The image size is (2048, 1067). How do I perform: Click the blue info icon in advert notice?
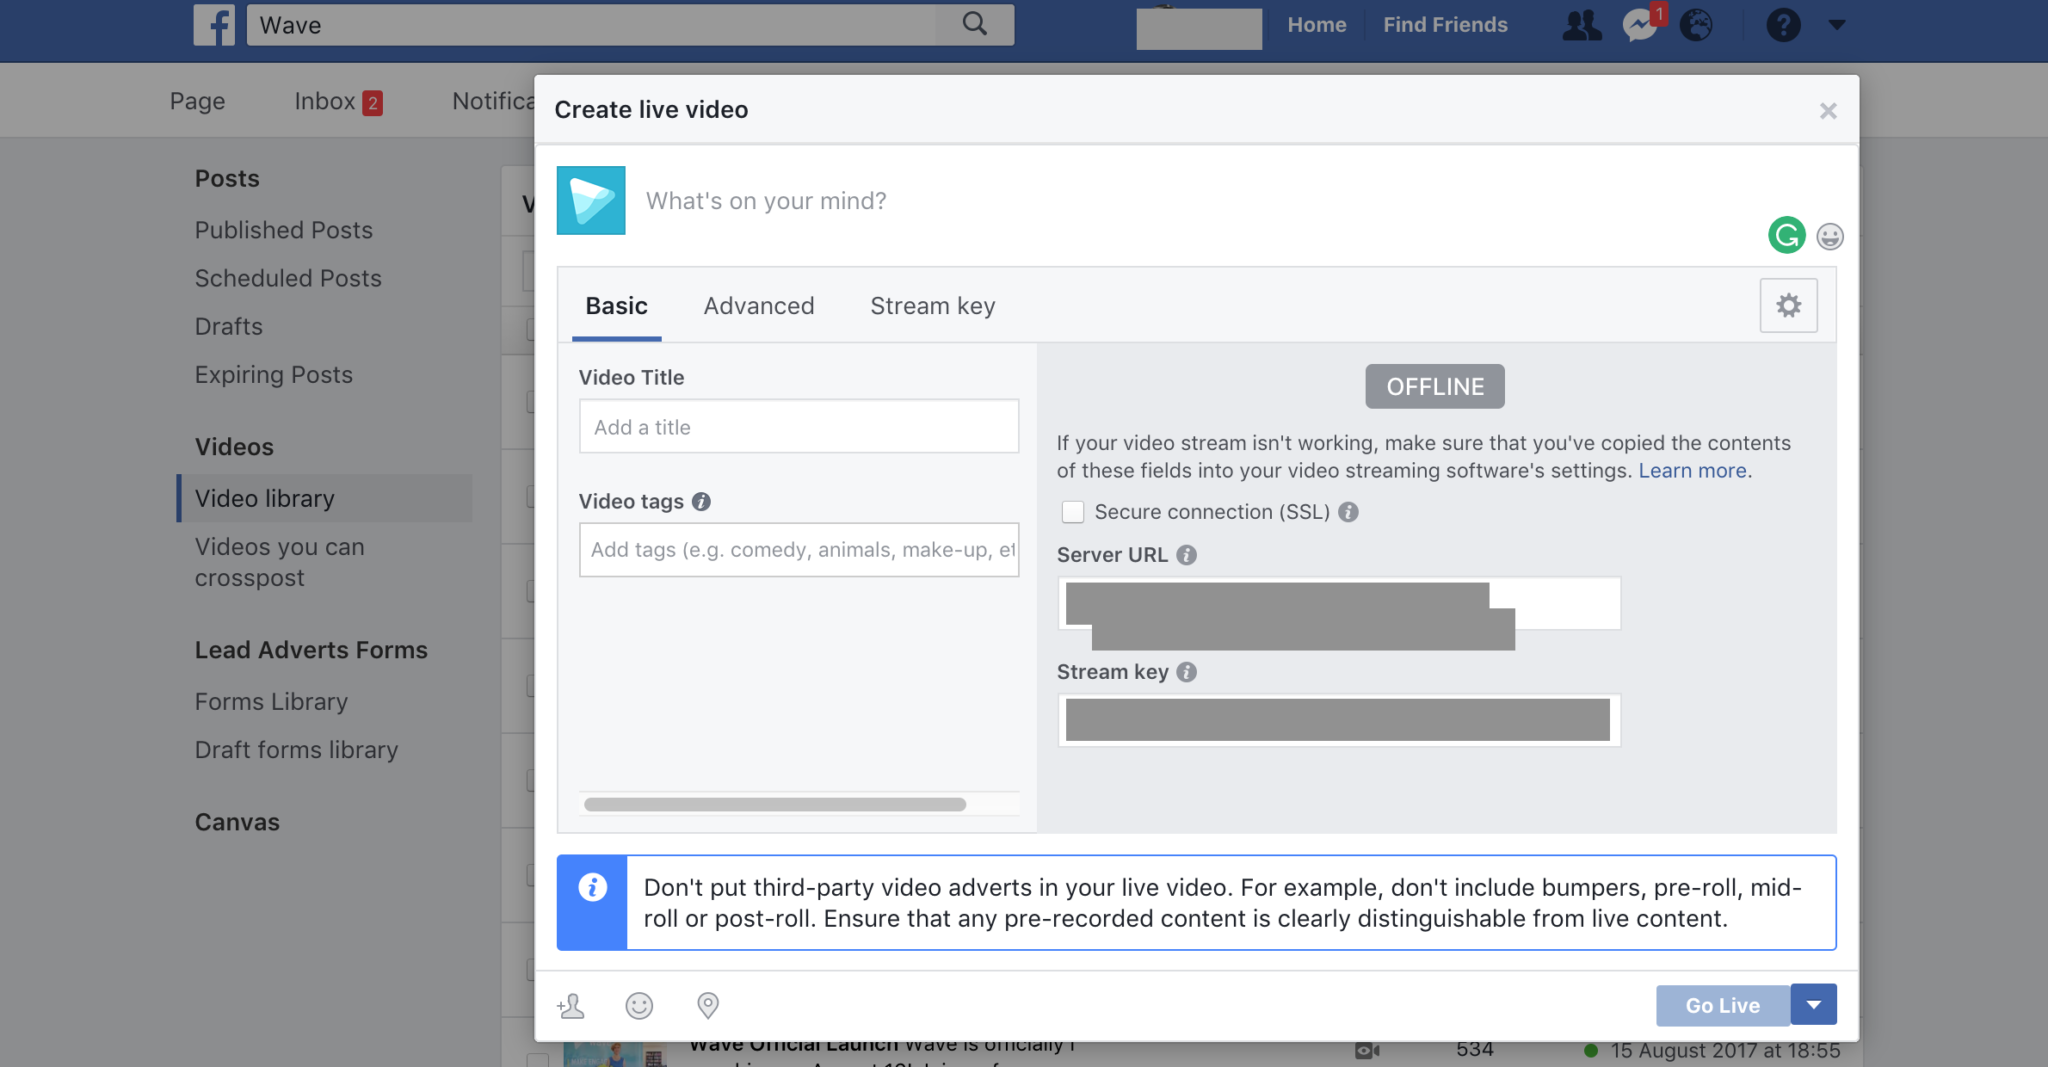point(592,888)
